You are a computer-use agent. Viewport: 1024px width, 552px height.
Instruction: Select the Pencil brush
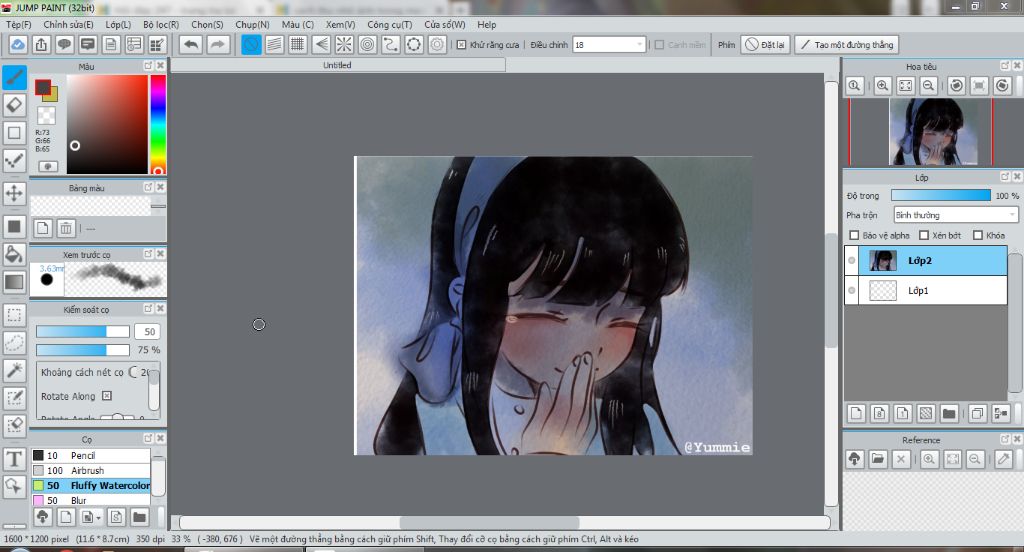pos(91,455)
